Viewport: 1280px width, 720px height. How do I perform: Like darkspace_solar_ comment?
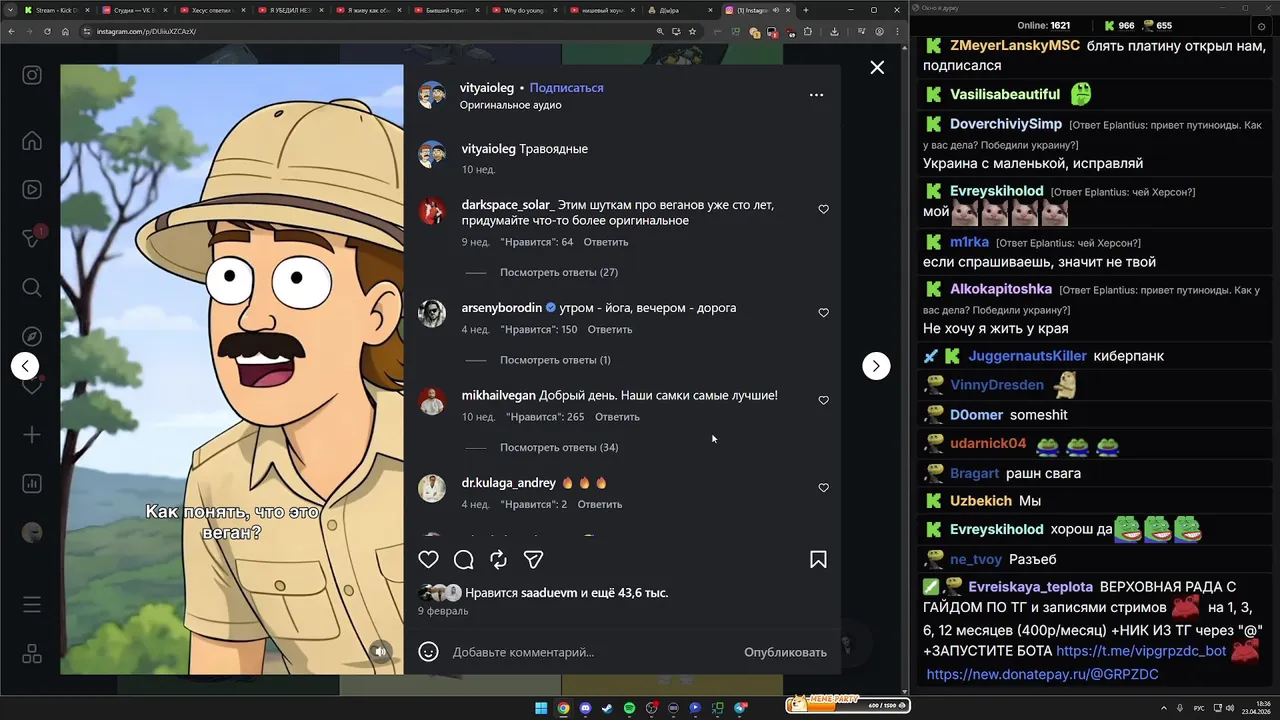tap(824, 210)
